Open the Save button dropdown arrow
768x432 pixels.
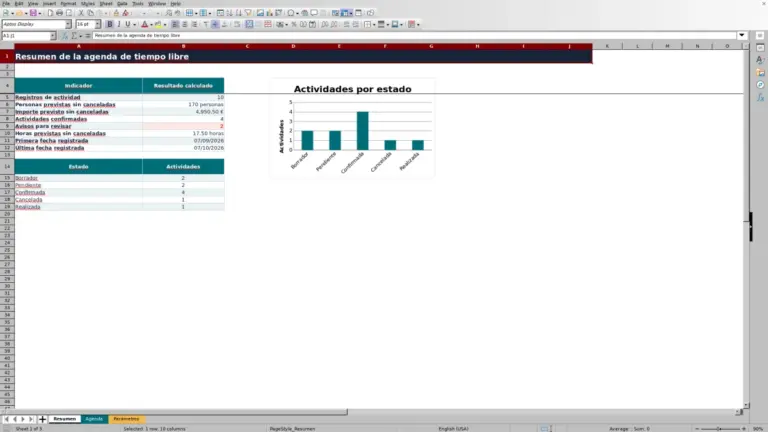tap(40, 13)
